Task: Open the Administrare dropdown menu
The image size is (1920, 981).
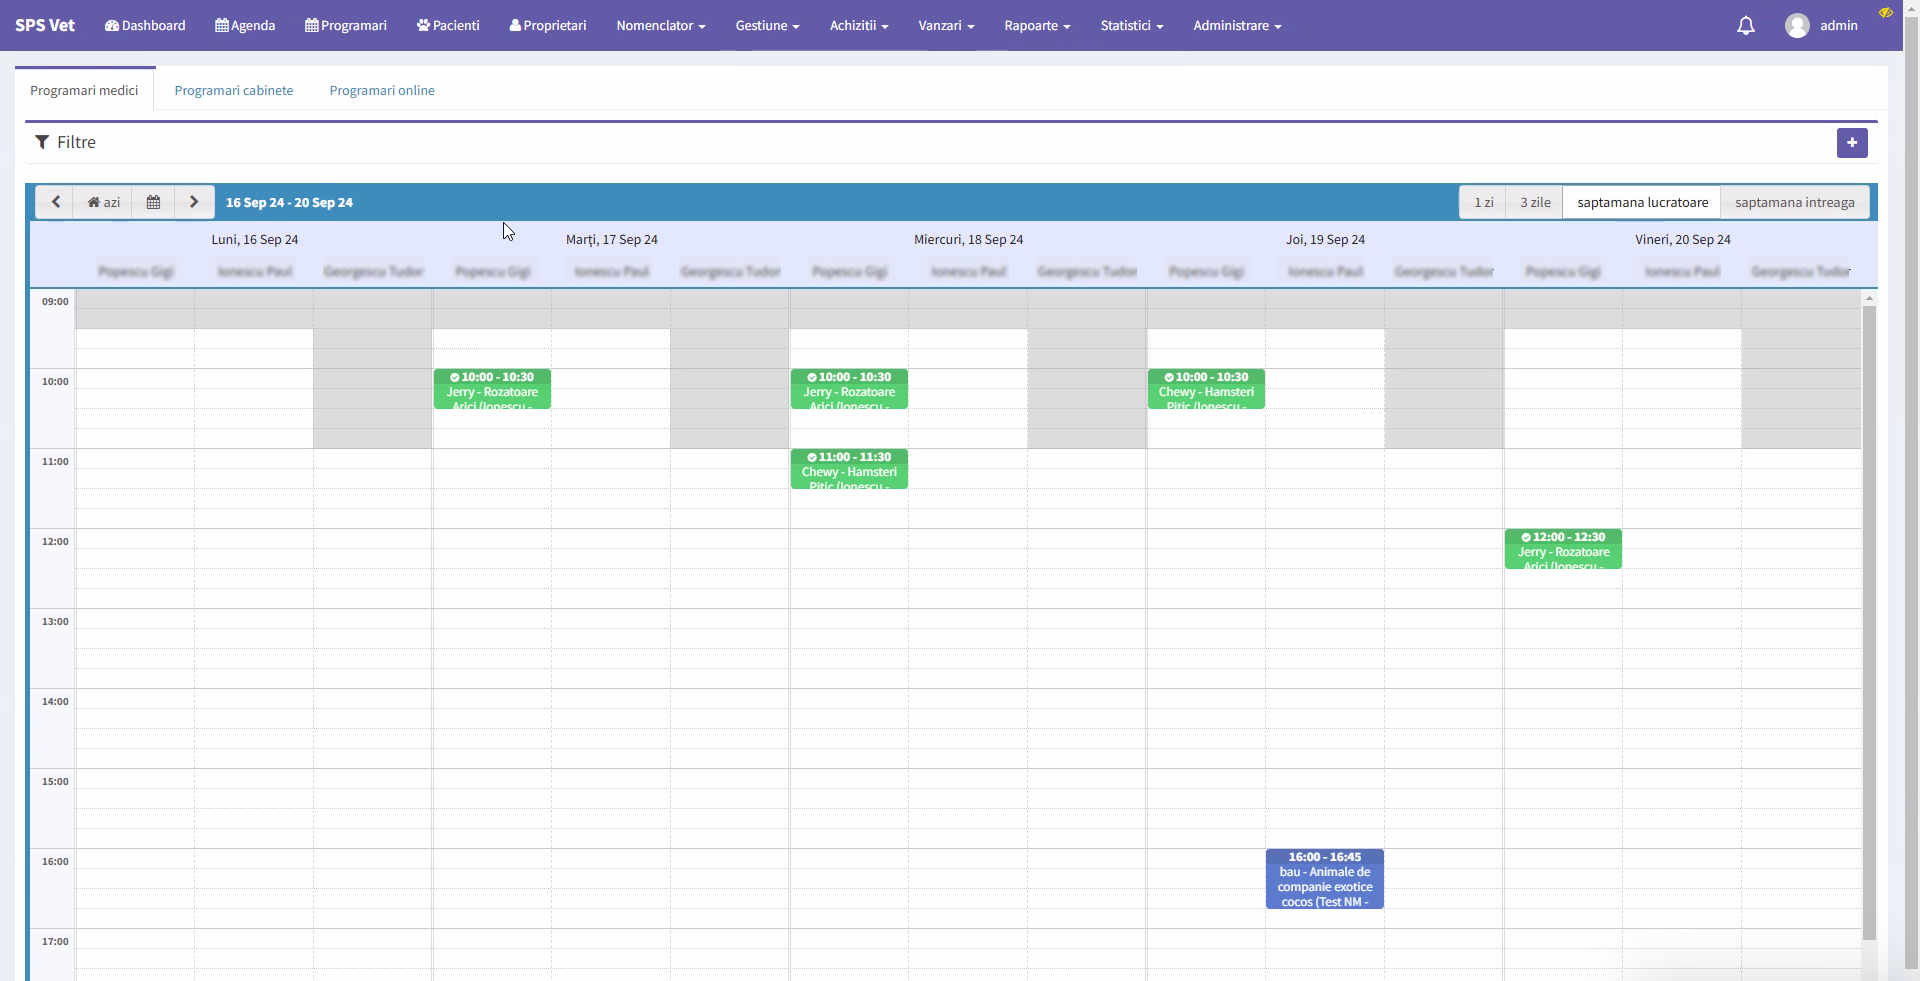Action: pos(1236,26)
